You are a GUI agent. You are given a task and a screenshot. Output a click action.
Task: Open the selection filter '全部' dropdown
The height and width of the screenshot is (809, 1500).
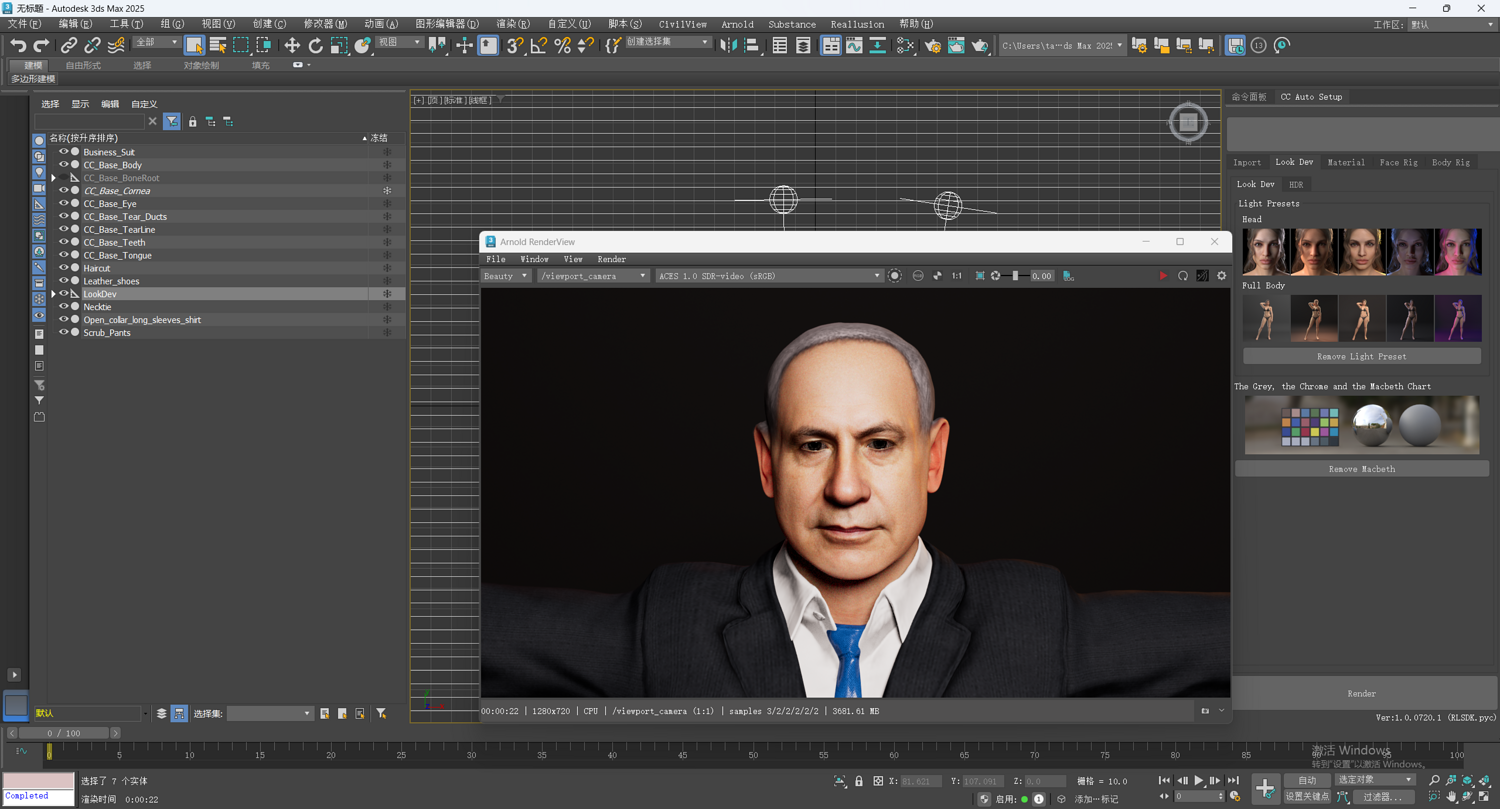tap(156, 43)
